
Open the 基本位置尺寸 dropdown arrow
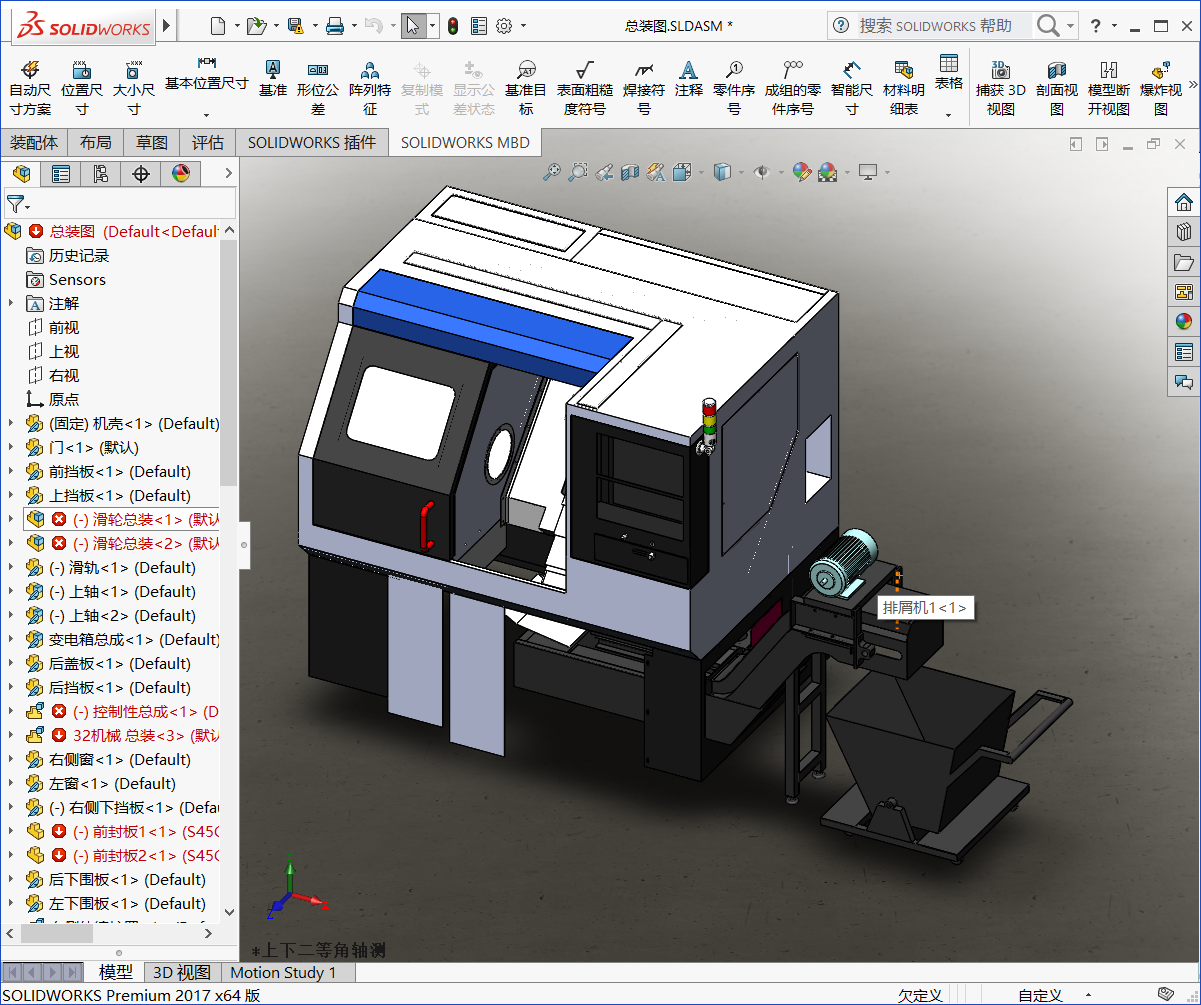(207, 114)
